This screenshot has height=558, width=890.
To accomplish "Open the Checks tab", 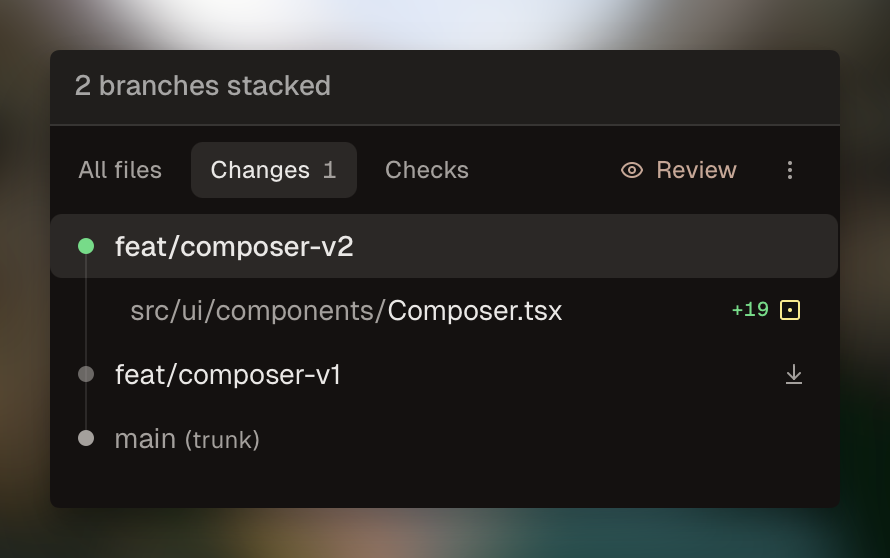I will pos(427,170).
